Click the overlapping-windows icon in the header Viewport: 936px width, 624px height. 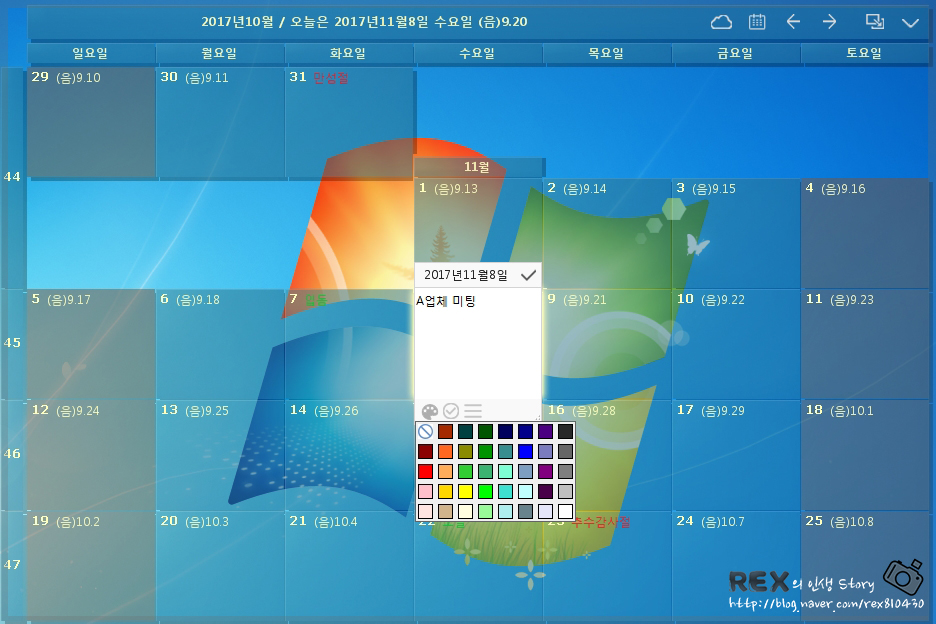pyautogui.click(x=875, y=22)
